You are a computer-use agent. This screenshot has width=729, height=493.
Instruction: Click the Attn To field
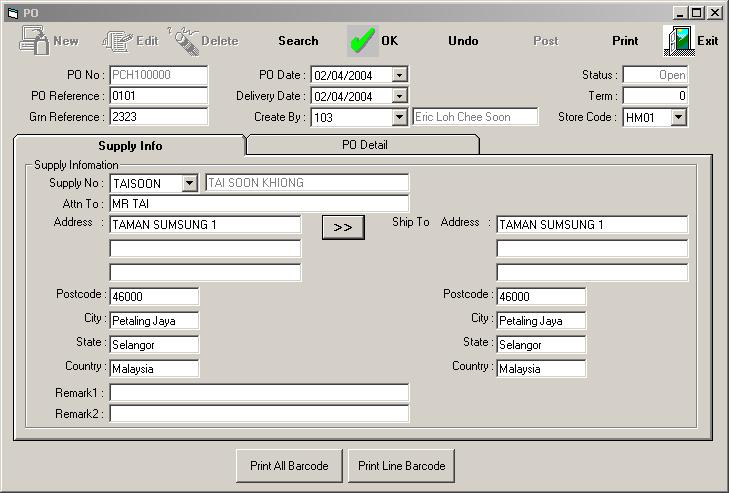259,204
